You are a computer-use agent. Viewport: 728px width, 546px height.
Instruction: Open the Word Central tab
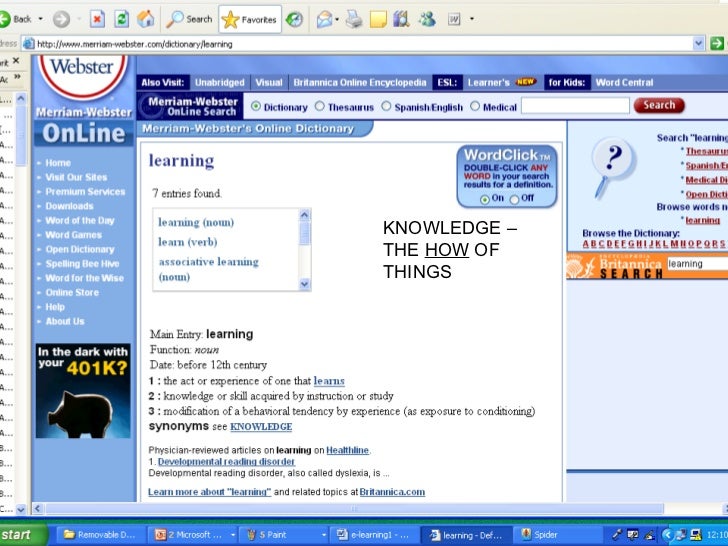pyautogui.click(x=624, y=83)
